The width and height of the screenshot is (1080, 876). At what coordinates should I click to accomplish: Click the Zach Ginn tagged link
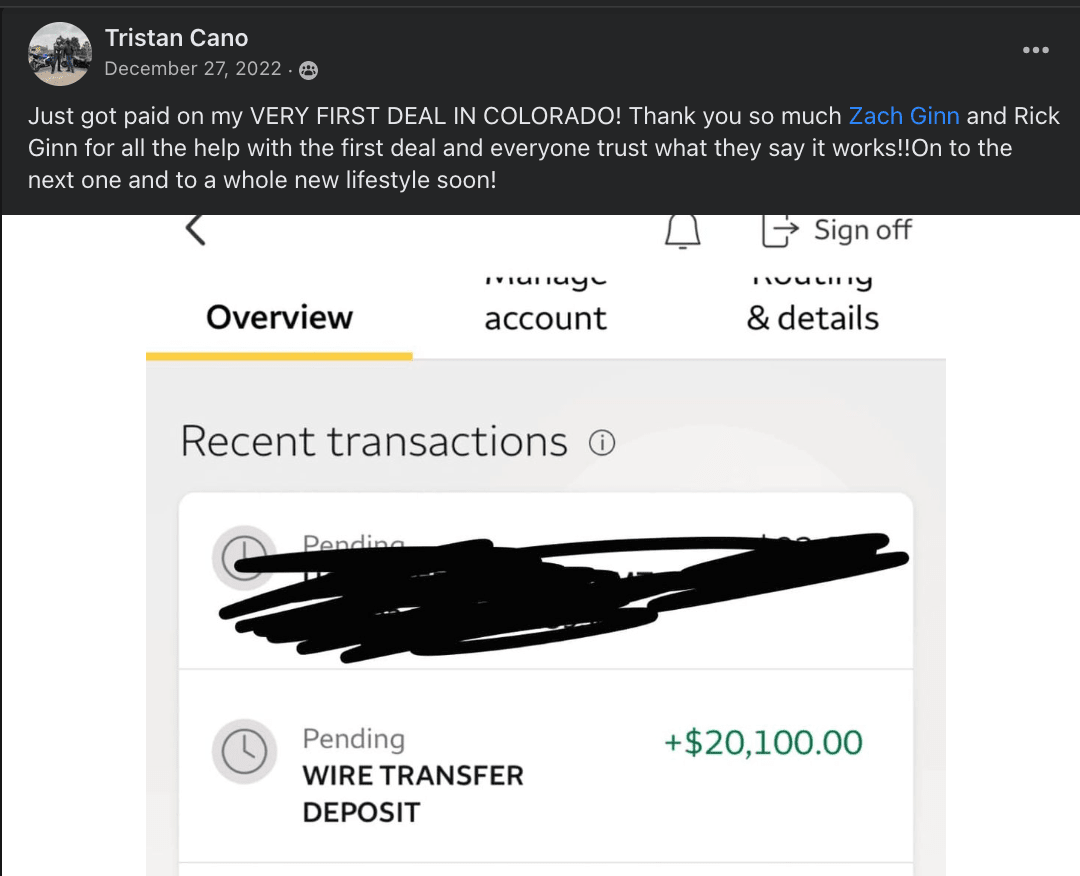click(x=904, y=116)
